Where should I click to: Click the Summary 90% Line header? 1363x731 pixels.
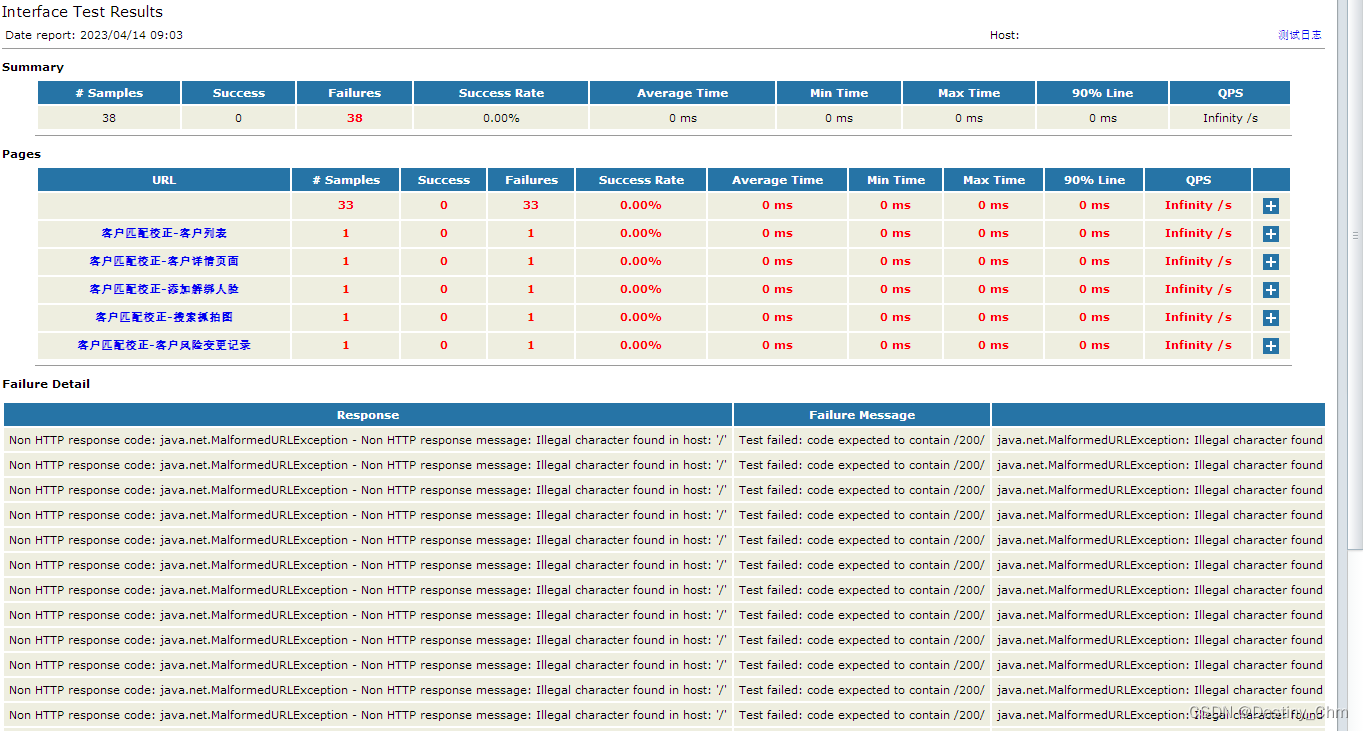coord(1102,93)
